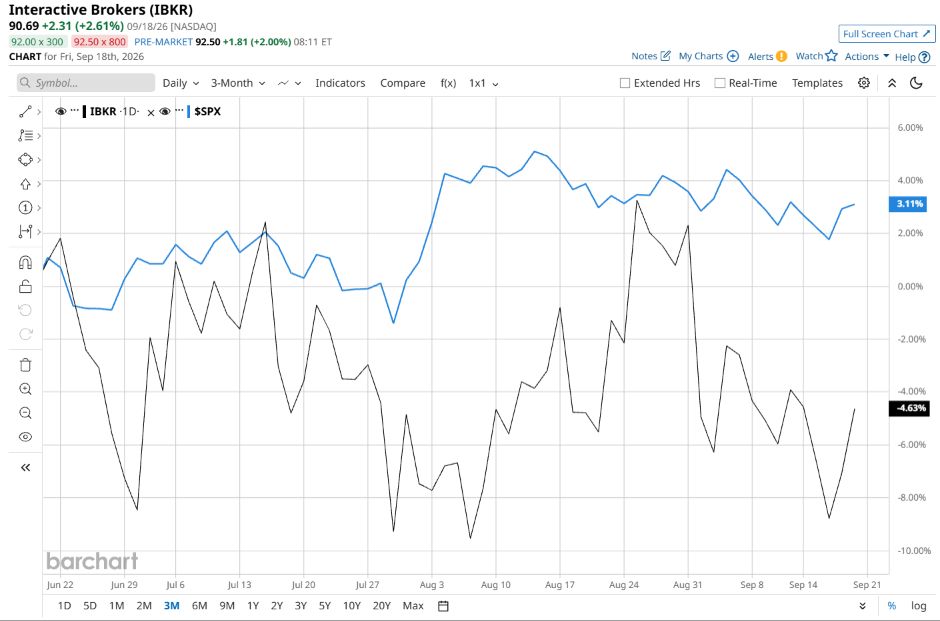Tick the Real-Time checkbox
Viewport: 940px width, 621px height.
[720, 83]
